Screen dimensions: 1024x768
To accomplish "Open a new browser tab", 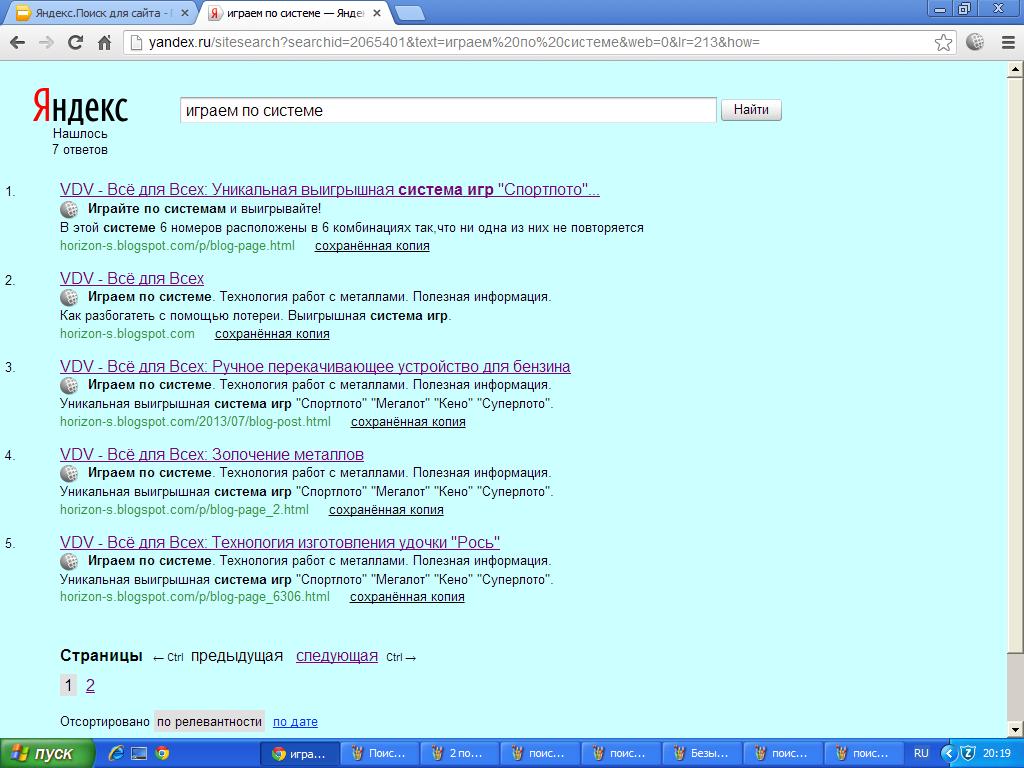I will click(x=410, y=13).
